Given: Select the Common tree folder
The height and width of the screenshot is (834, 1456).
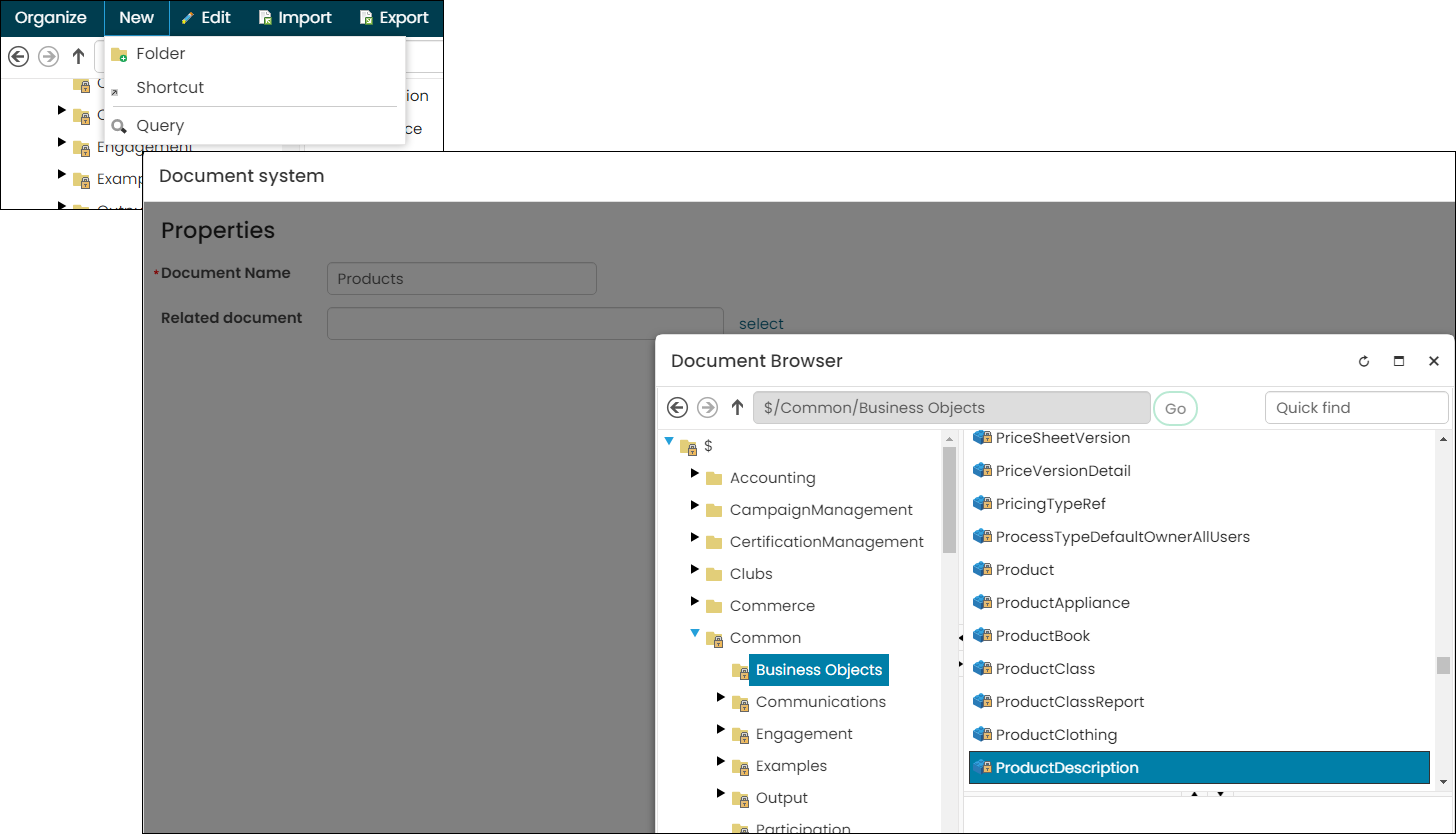Looking at the screenshot, I should [765, 638].
